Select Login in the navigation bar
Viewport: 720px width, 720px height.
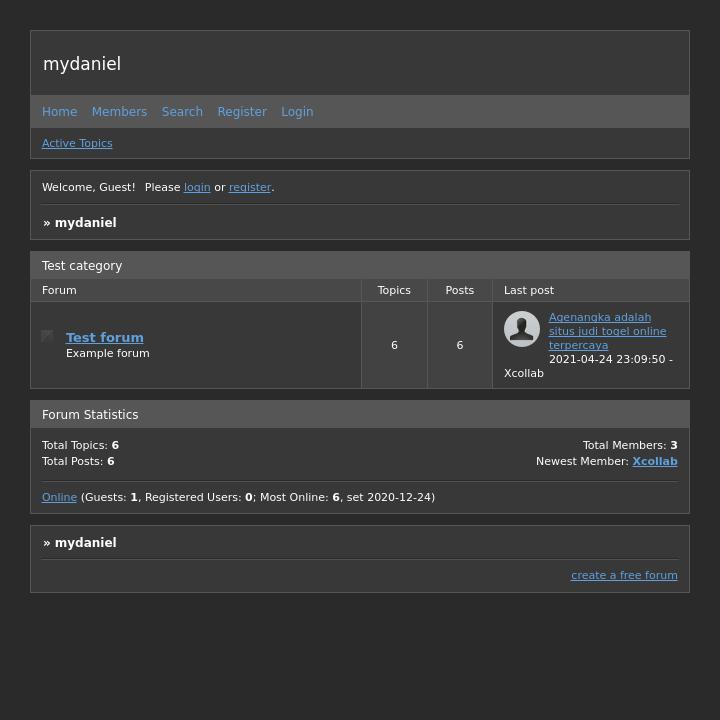(x=297, y=112)
